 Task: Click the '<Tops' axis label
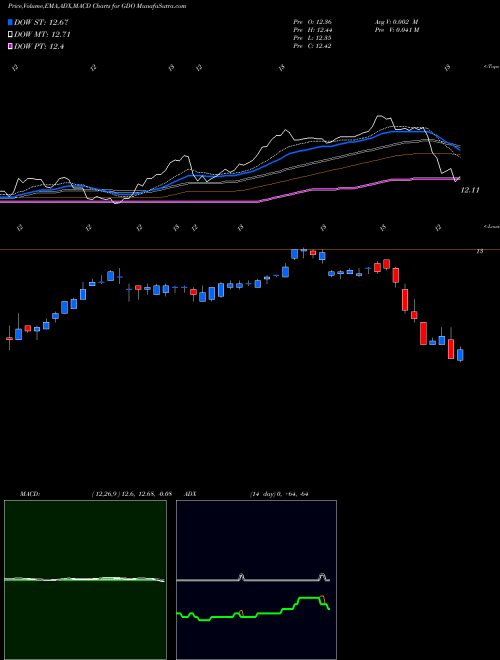491,67
